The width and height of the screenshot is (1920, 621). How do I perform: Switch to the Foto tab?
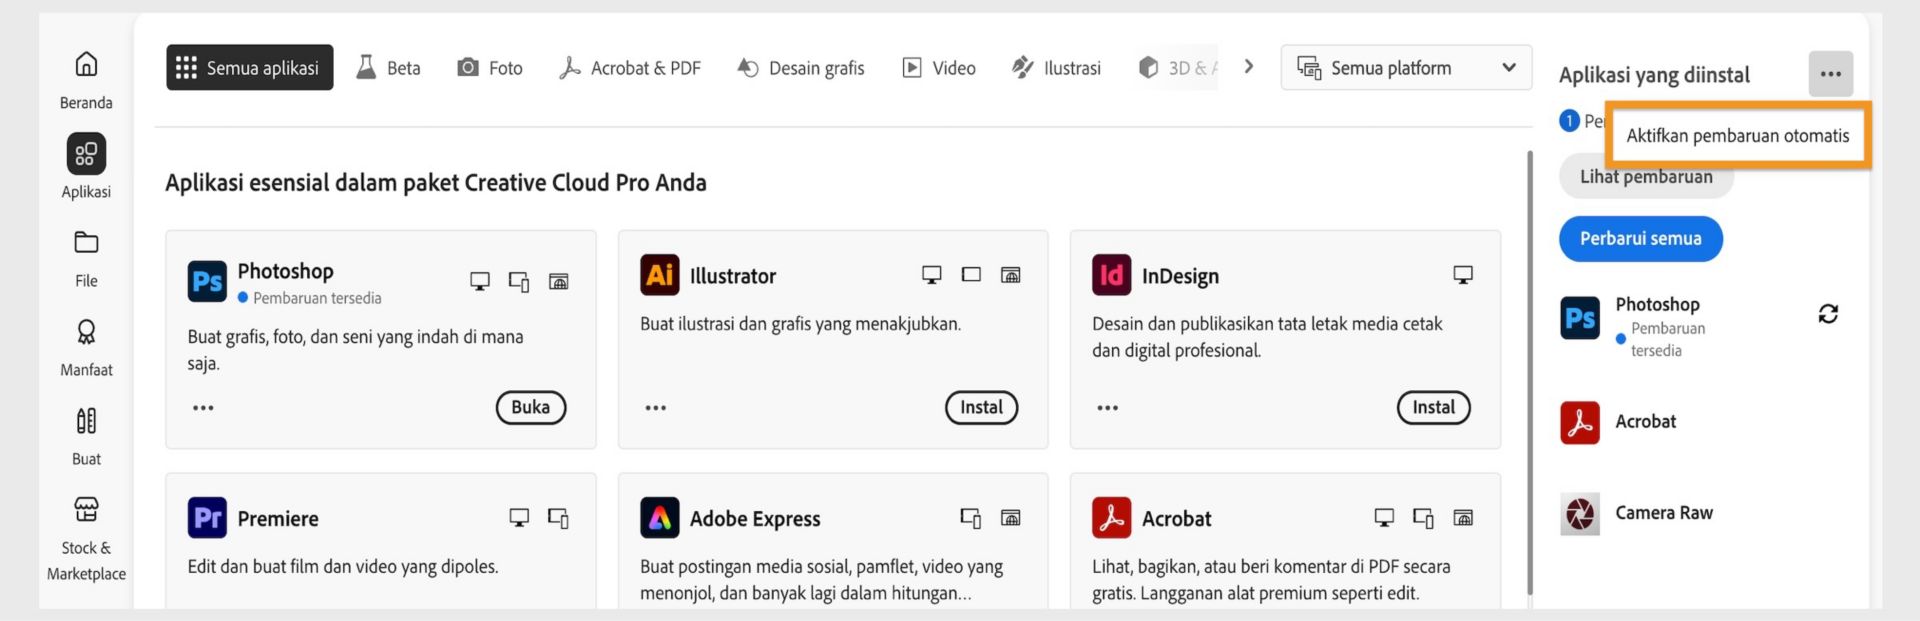pos(490,68)
